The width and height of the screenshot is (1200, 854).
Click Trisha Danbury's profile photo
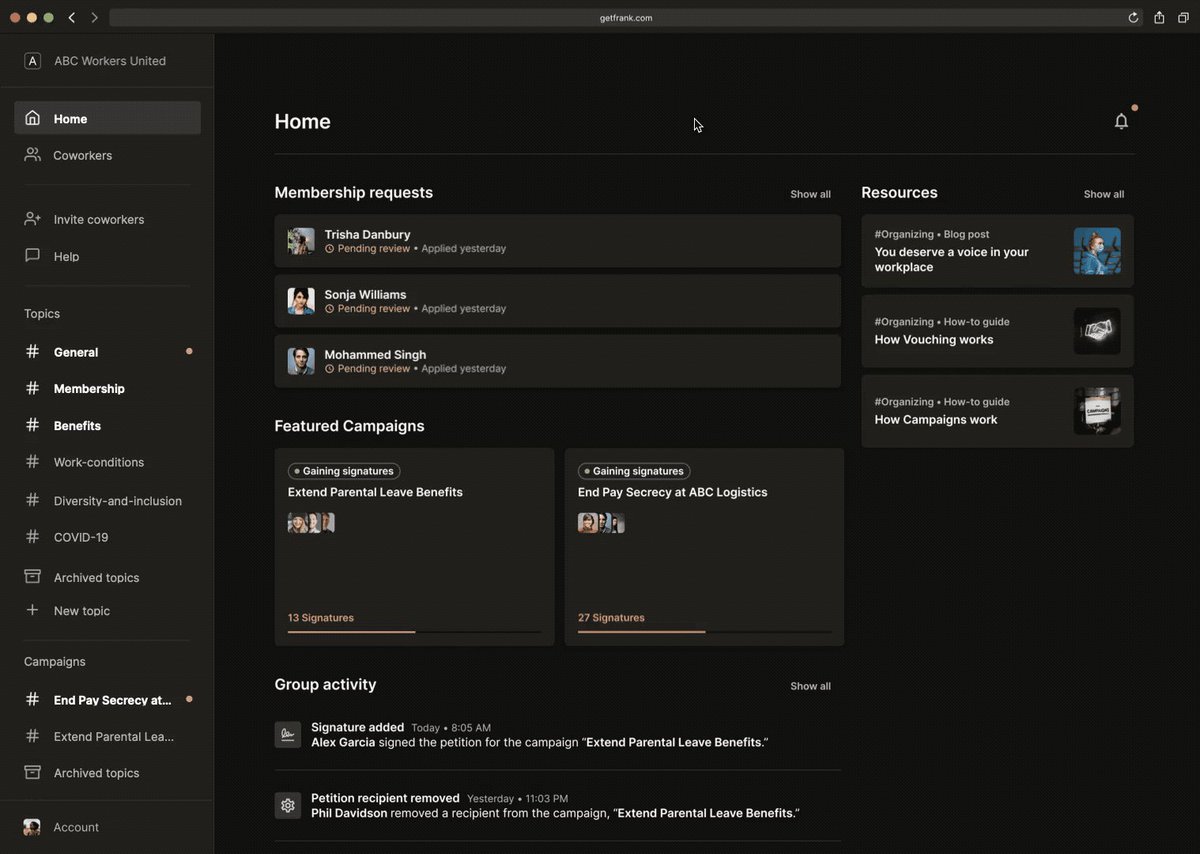(301, 241)
